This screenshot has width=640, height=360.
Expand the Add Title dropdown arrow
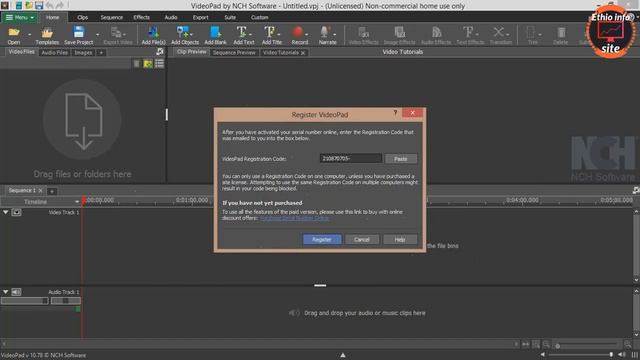(x=279, y=34)
